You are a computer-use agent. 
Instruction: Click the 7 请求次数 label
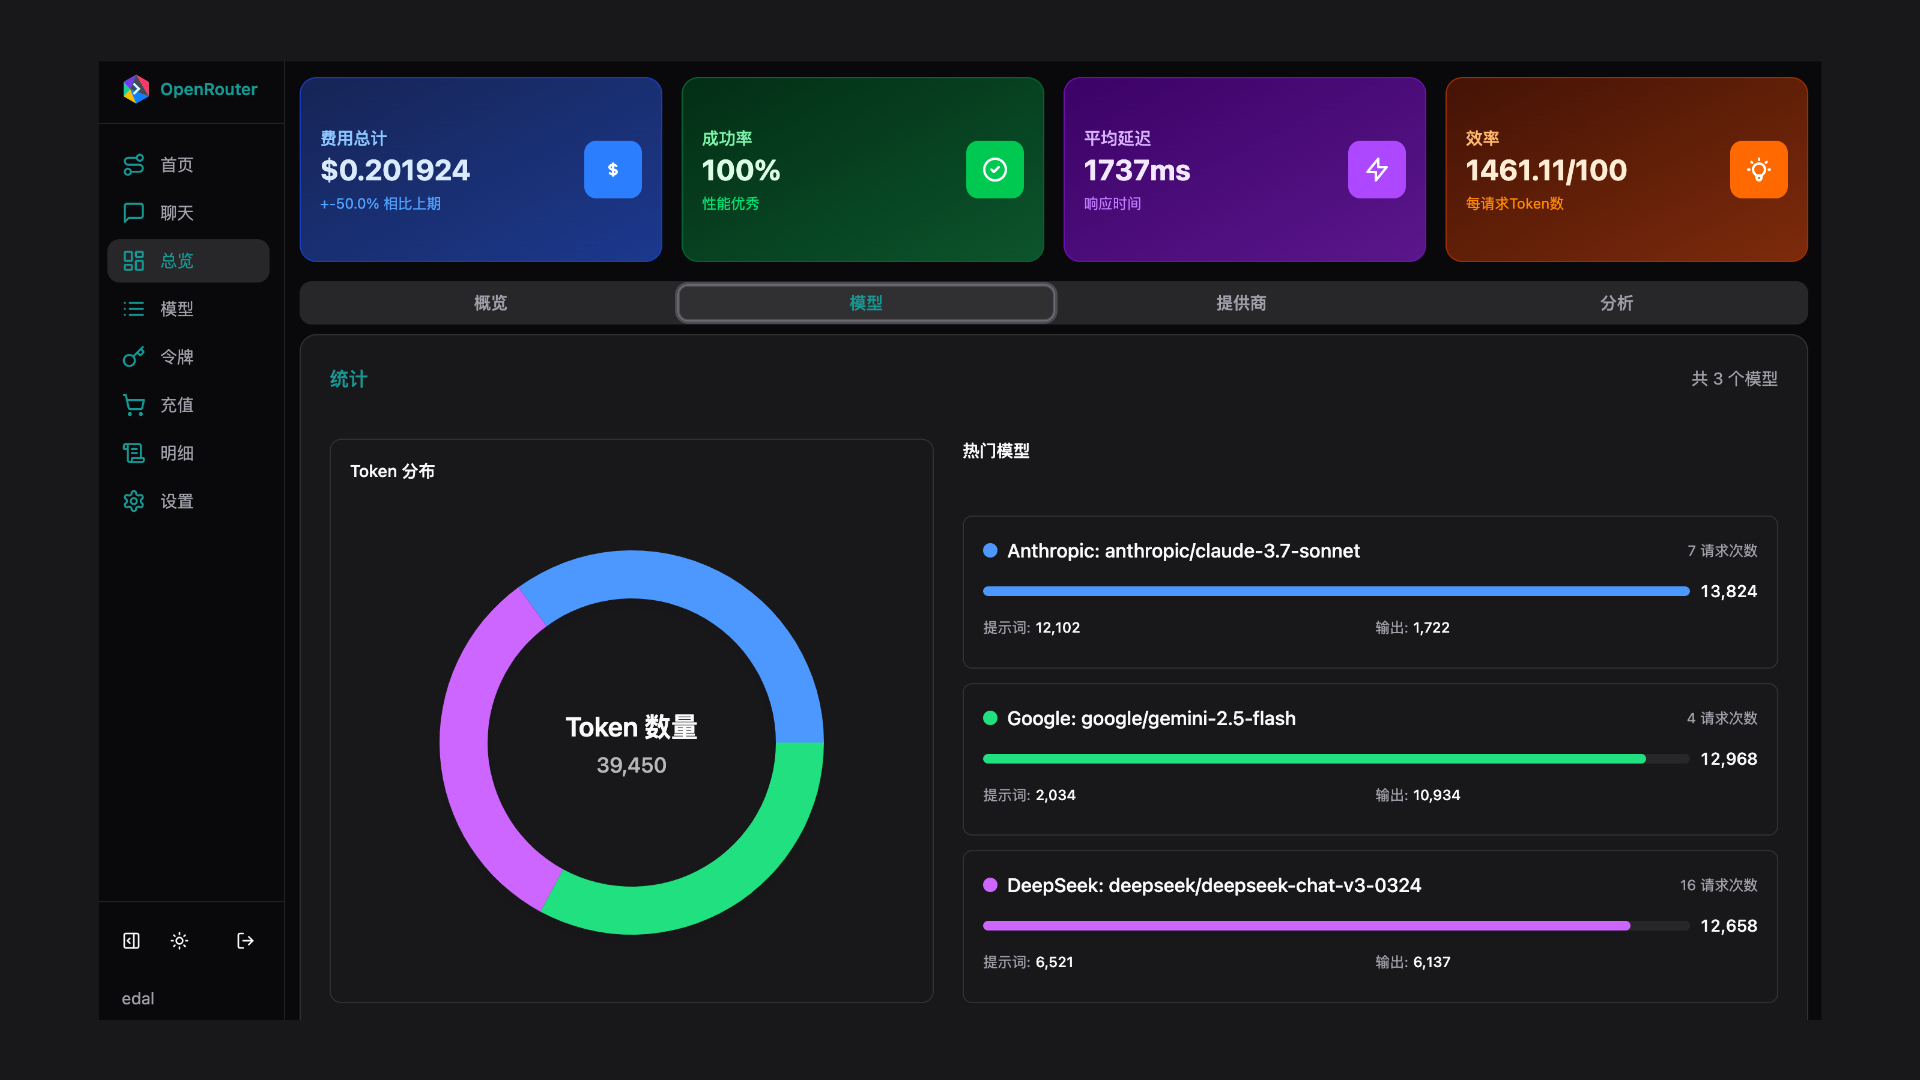click(1722, 551)
